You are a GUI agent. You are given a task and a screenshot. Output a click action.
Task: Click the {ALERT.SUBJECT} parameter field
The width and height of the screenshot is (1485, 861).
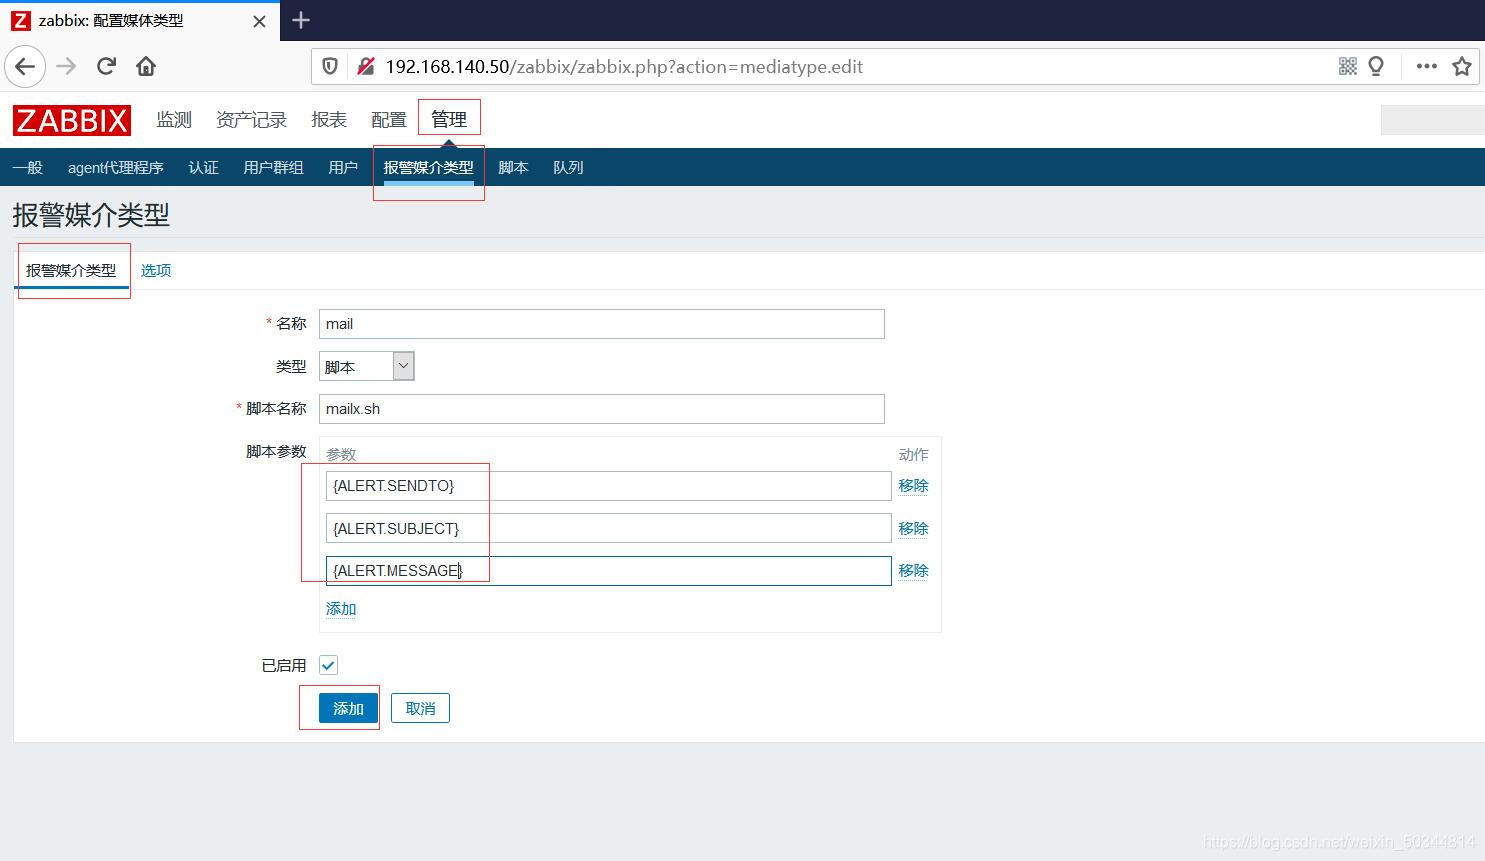click(608, 528)
